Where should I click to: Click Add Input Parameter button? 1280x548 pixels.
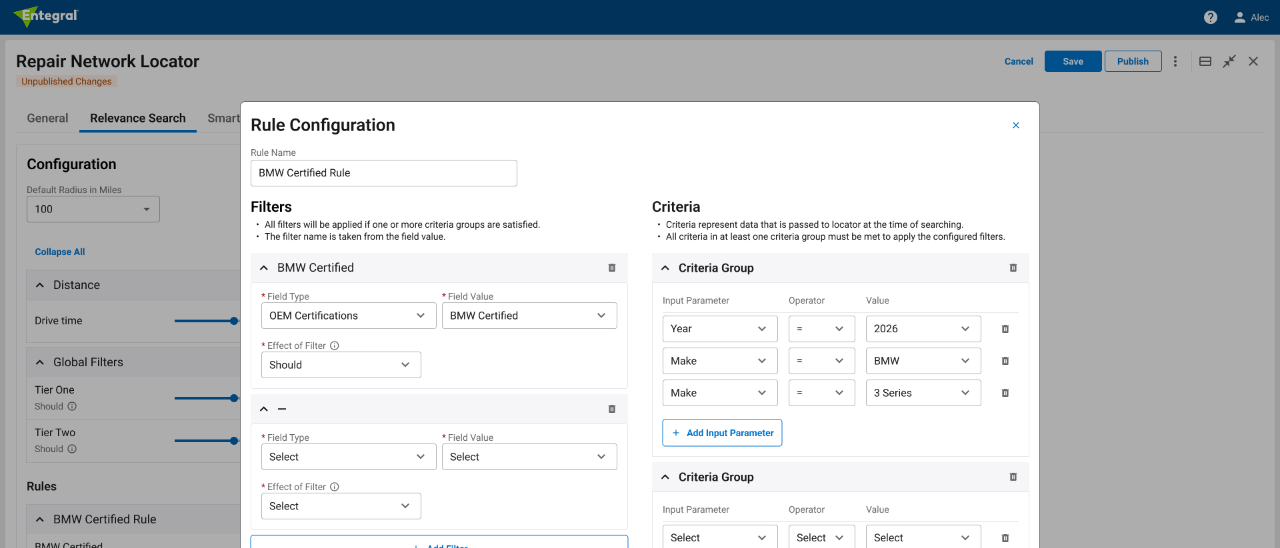coord(722,433)
